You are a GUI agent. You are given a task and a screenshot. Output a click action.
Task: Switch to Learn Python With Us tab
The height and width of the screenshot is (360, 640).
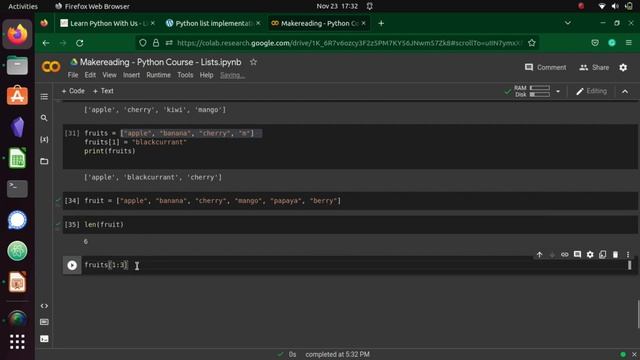click(107, 23)
